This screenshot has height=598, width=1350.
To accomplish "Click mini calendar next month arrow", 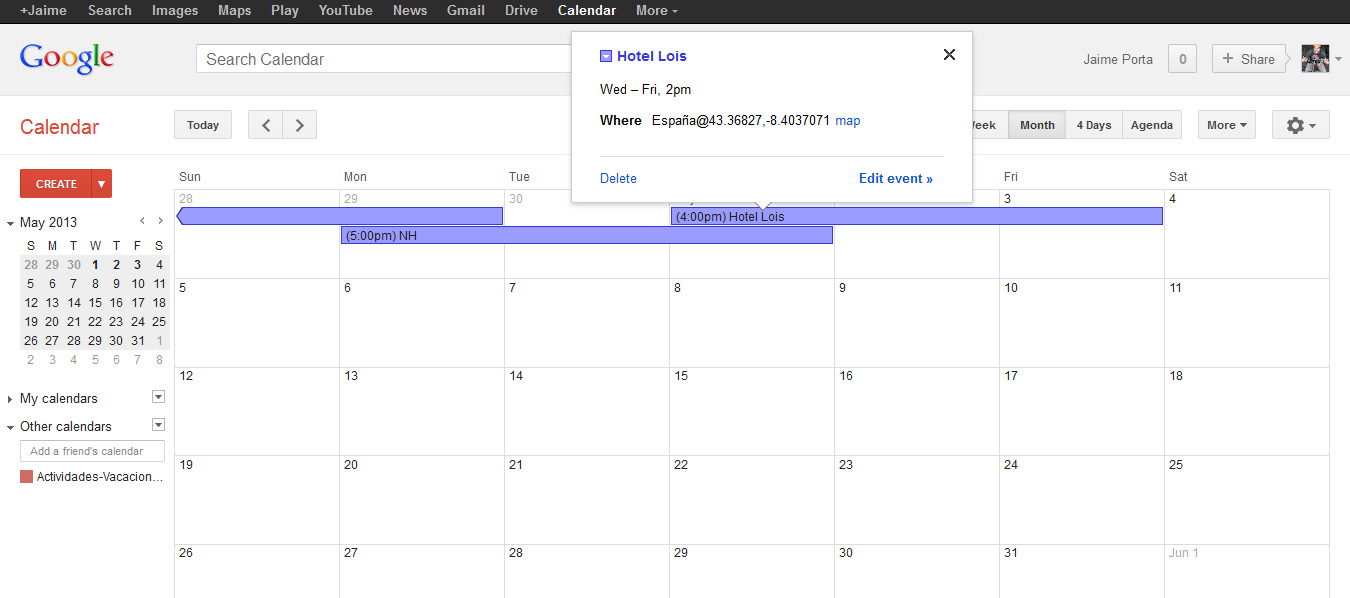I will pyautogui.click(x=160, y=221).
